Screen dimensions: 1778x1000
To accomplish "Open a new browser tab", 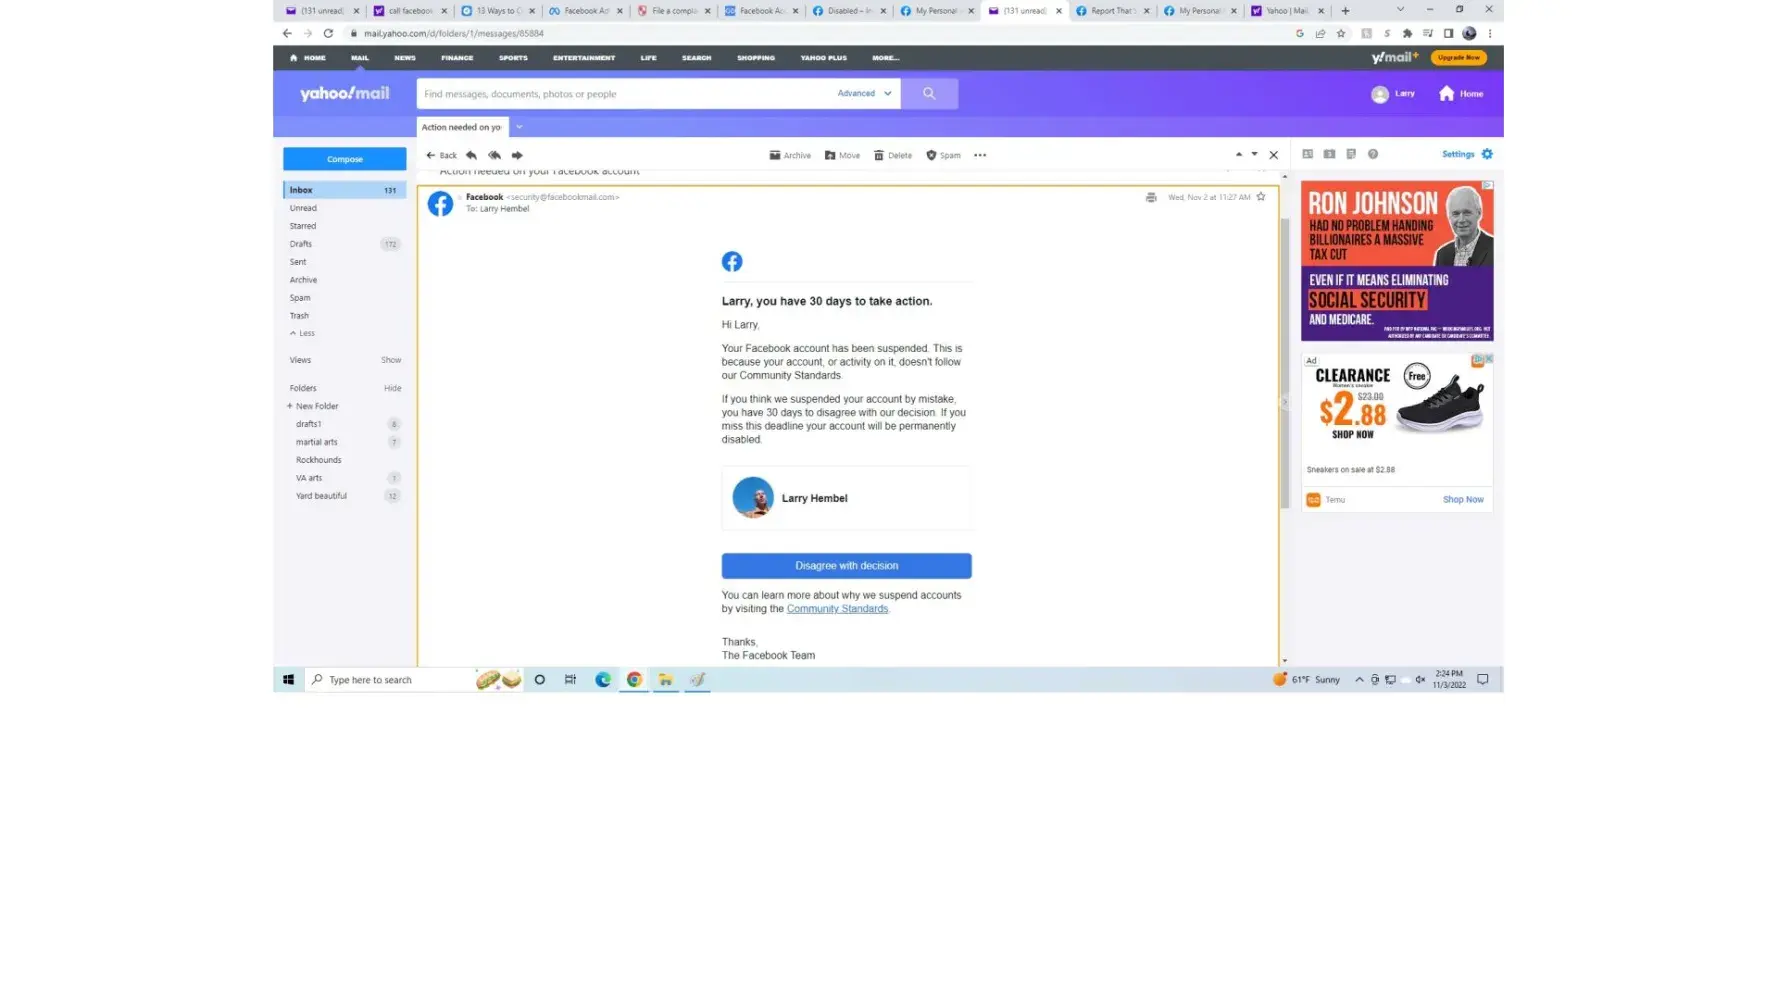I will (1345, 11).
